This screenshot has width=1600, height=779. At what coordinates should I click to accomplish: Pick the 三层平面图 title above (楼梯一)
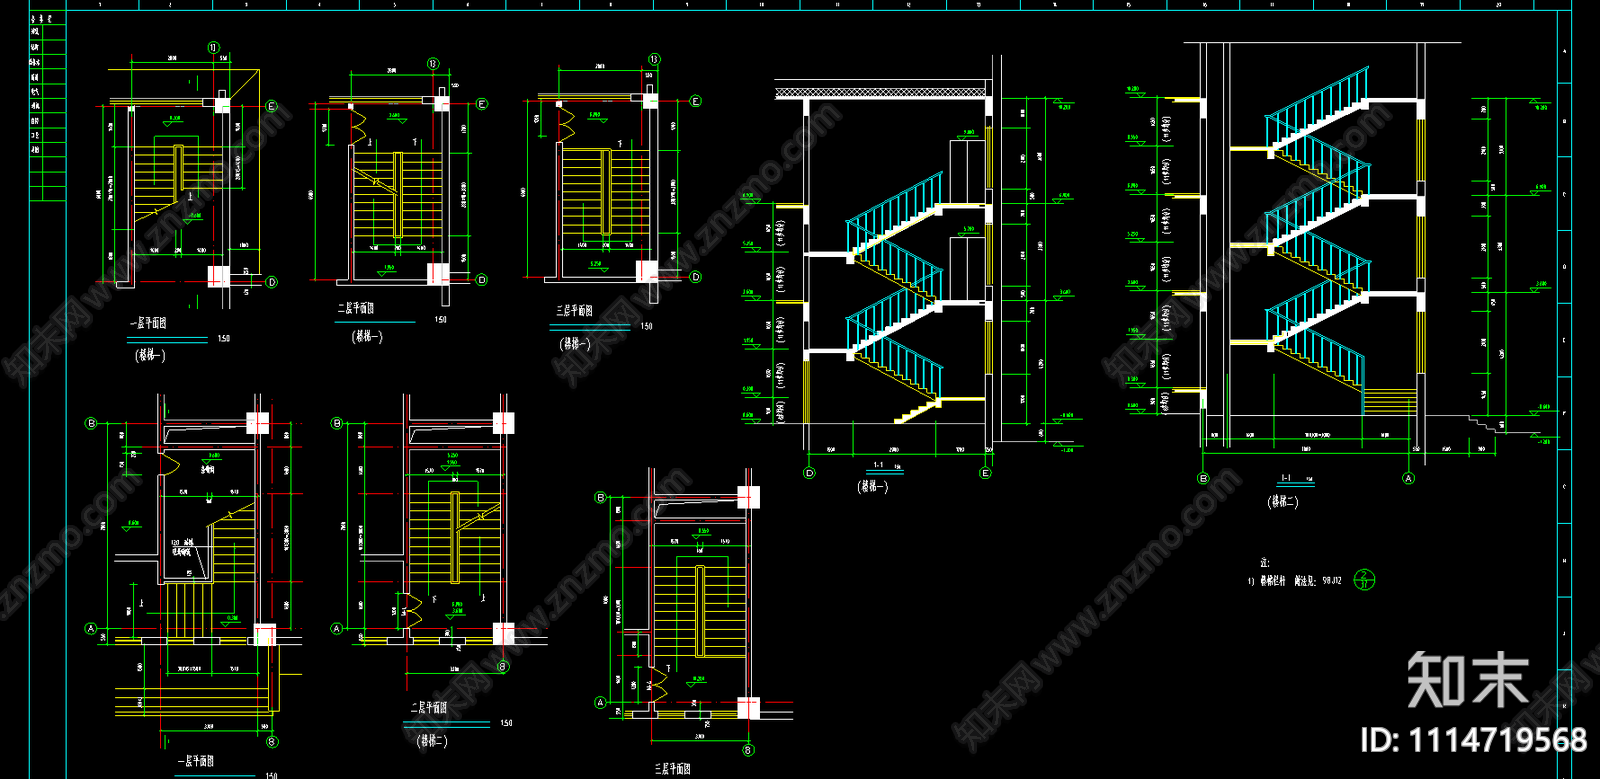(575, 311)
